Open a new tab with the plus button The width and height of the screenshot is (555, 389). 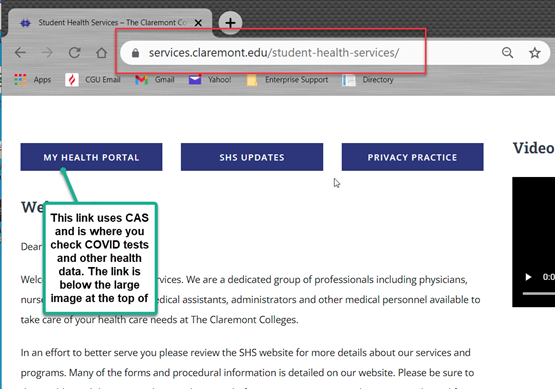pos(230,23)
